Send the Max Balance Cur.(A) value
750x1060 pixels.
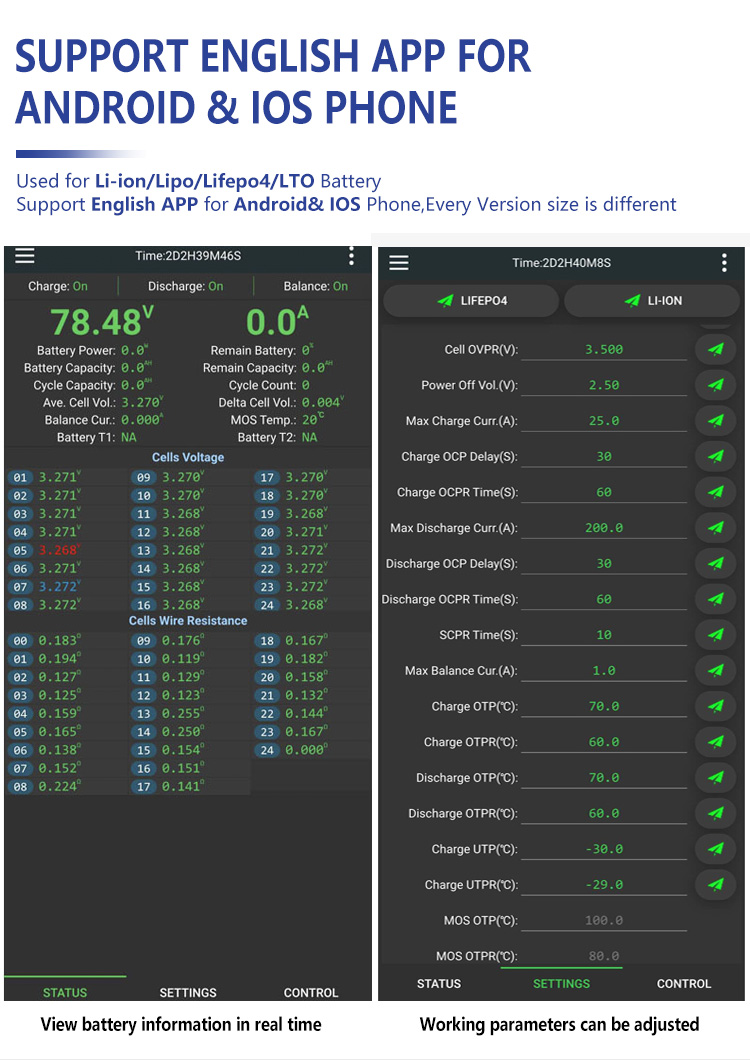point(716,671)
